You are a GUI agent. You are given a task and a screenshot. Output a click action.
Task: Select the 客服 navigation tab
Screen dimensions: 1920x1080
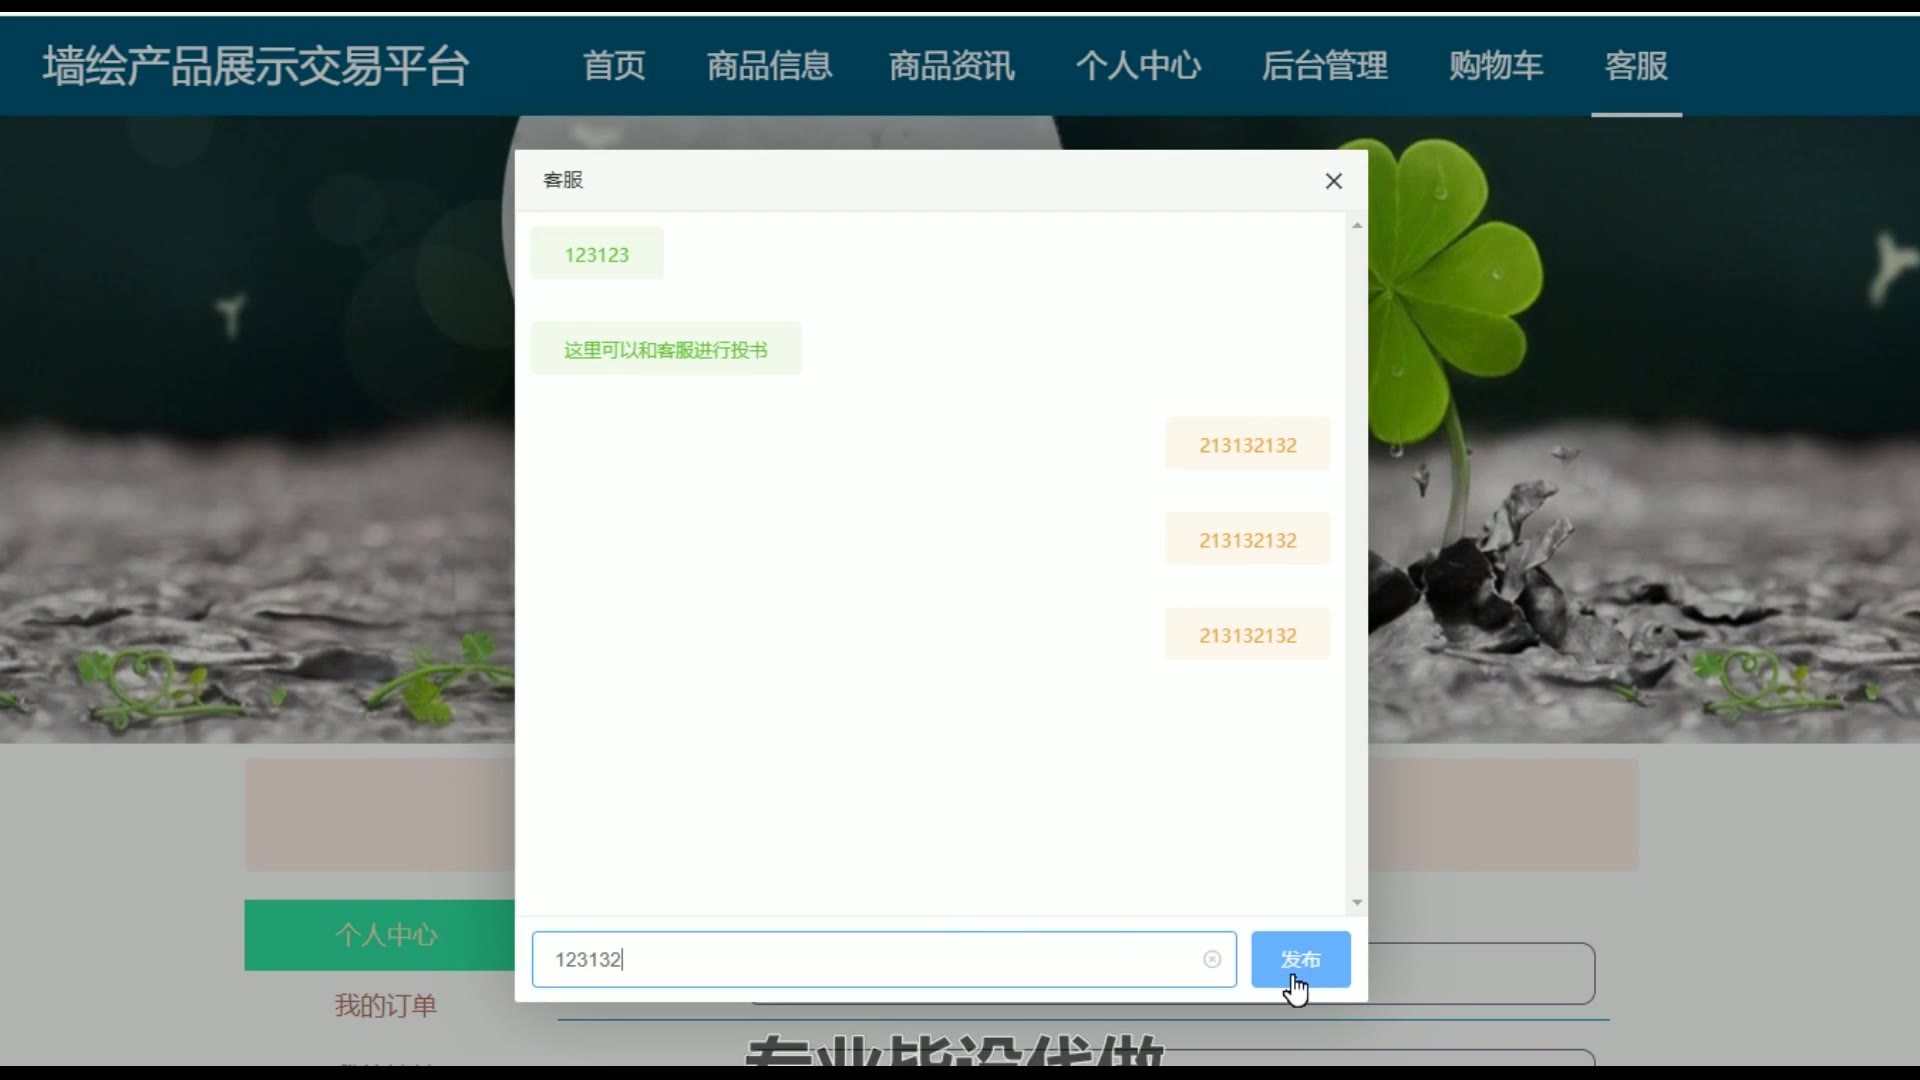(1636, 66)
